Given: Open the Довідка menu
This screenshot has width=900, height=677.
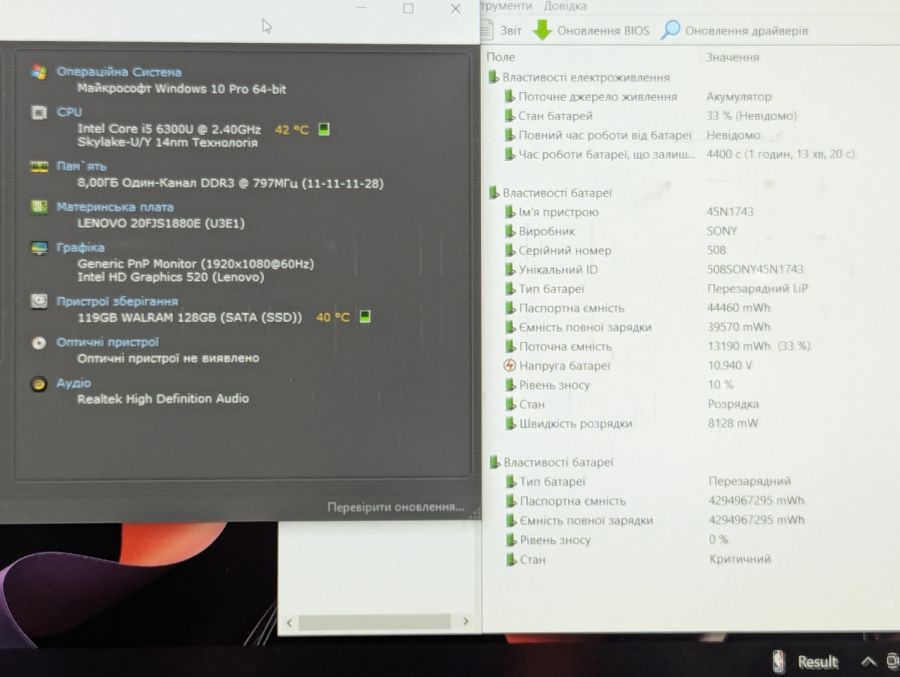Looking at the screenshot, I should (x=565, y=6).
